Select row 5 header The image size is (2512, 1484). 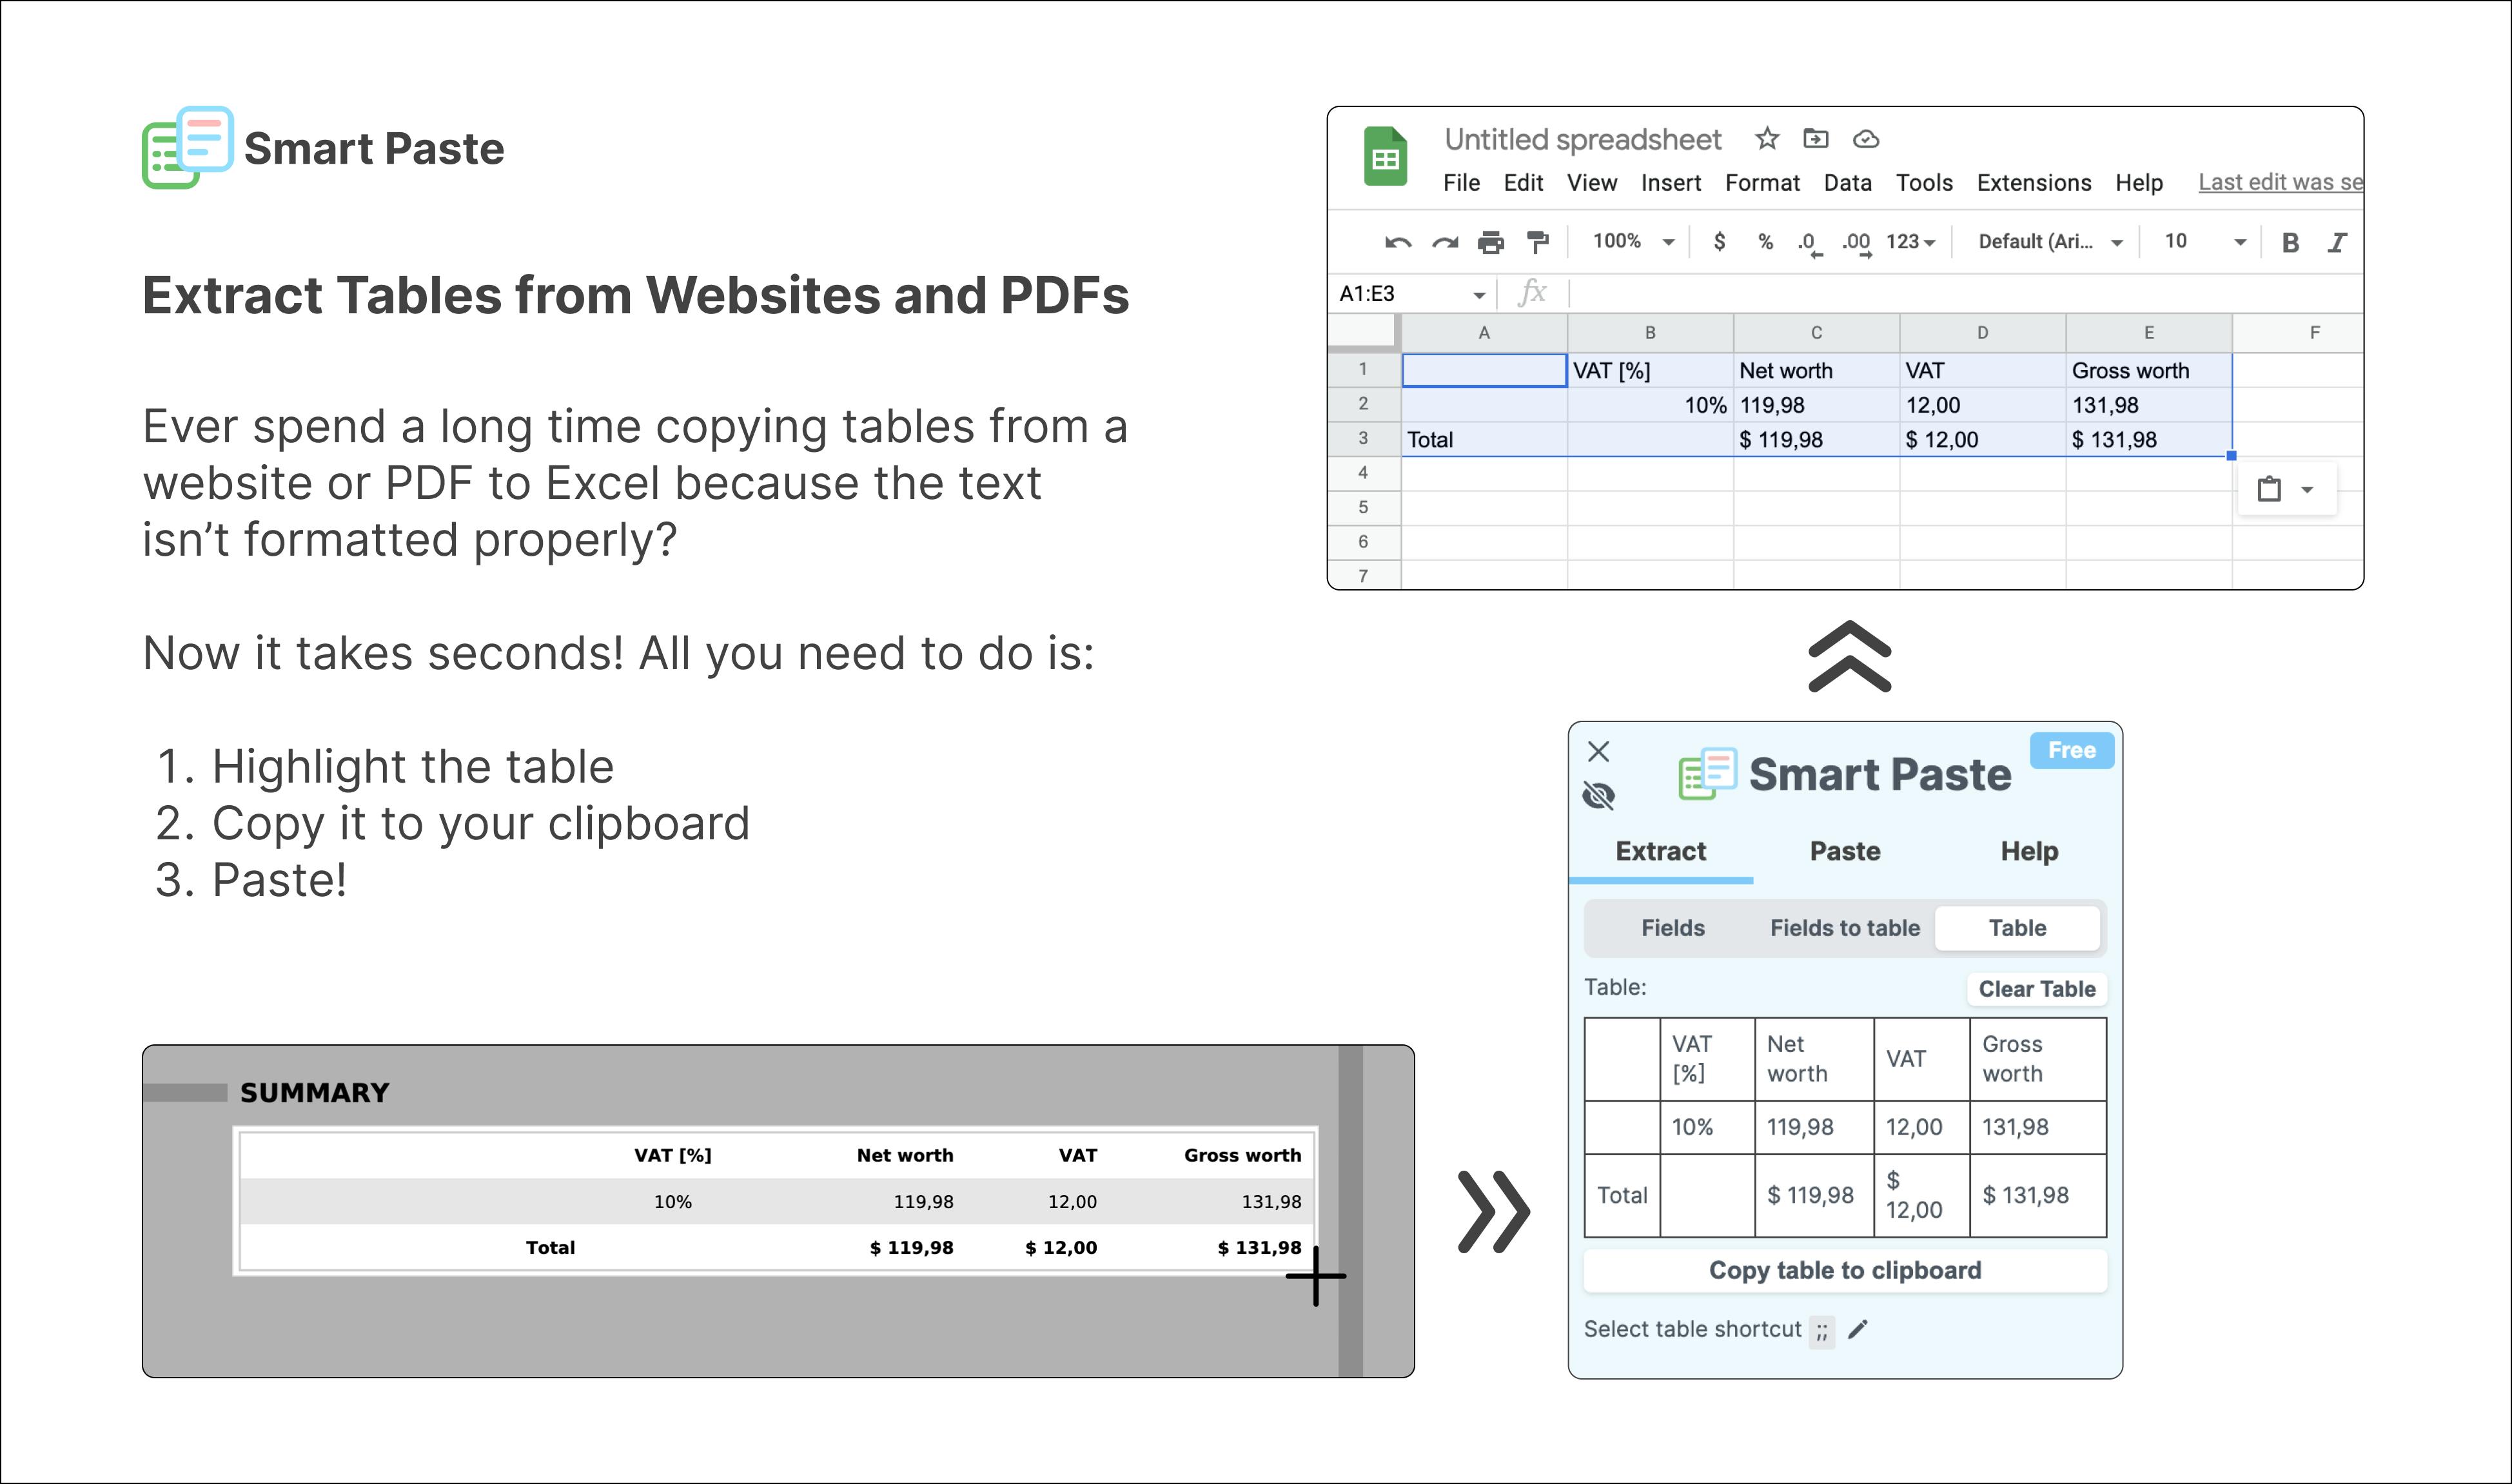pyautogui.click(x=1363, y=507)
